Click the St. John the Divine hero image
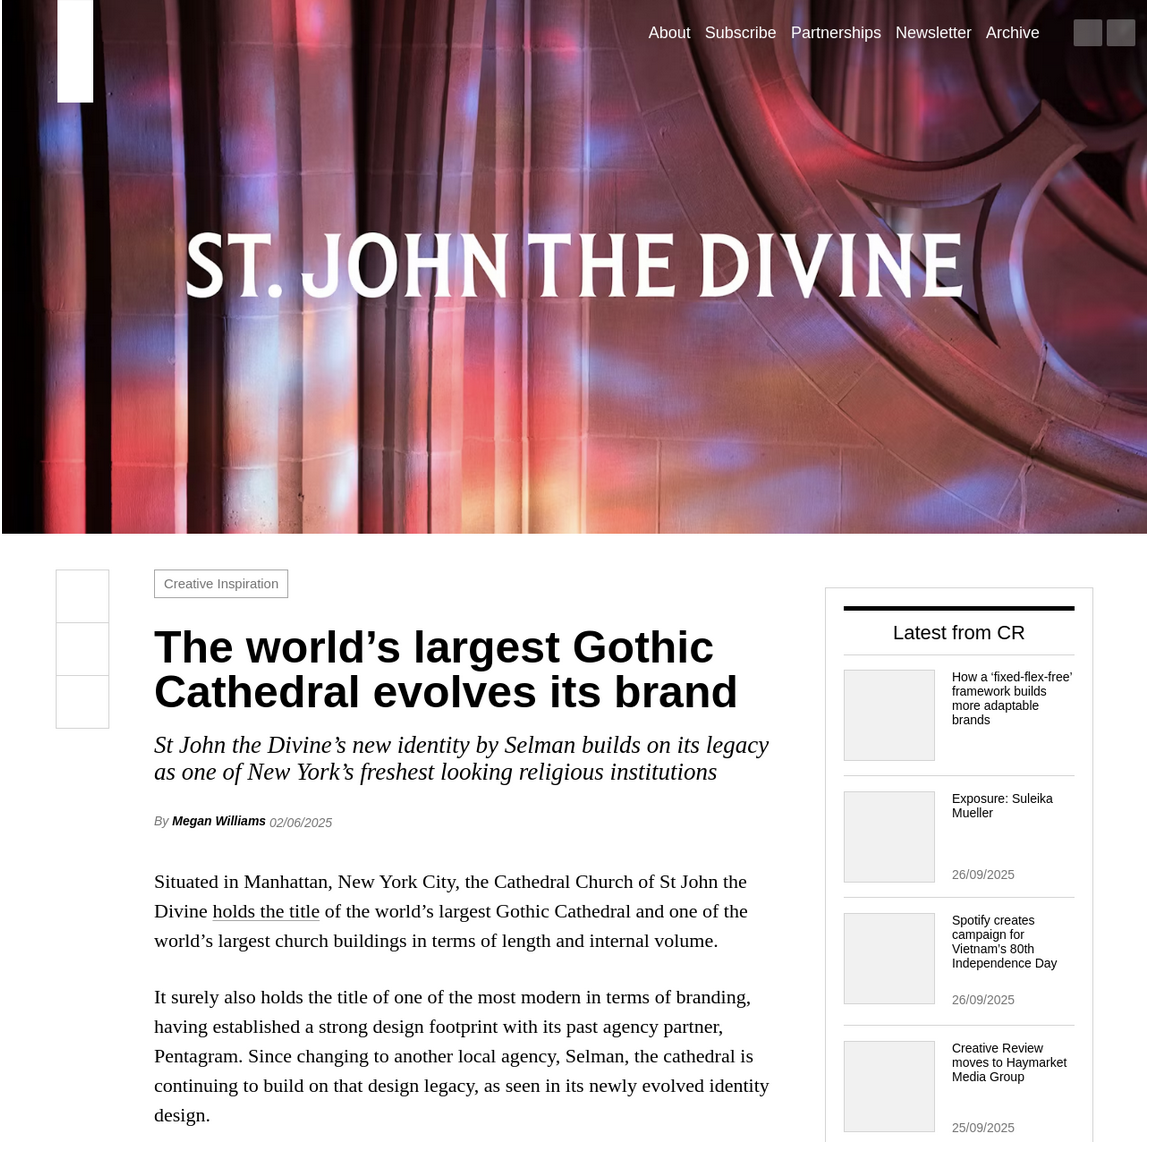The height and width of the screenshot is (1172, 1156). point(574,267)
